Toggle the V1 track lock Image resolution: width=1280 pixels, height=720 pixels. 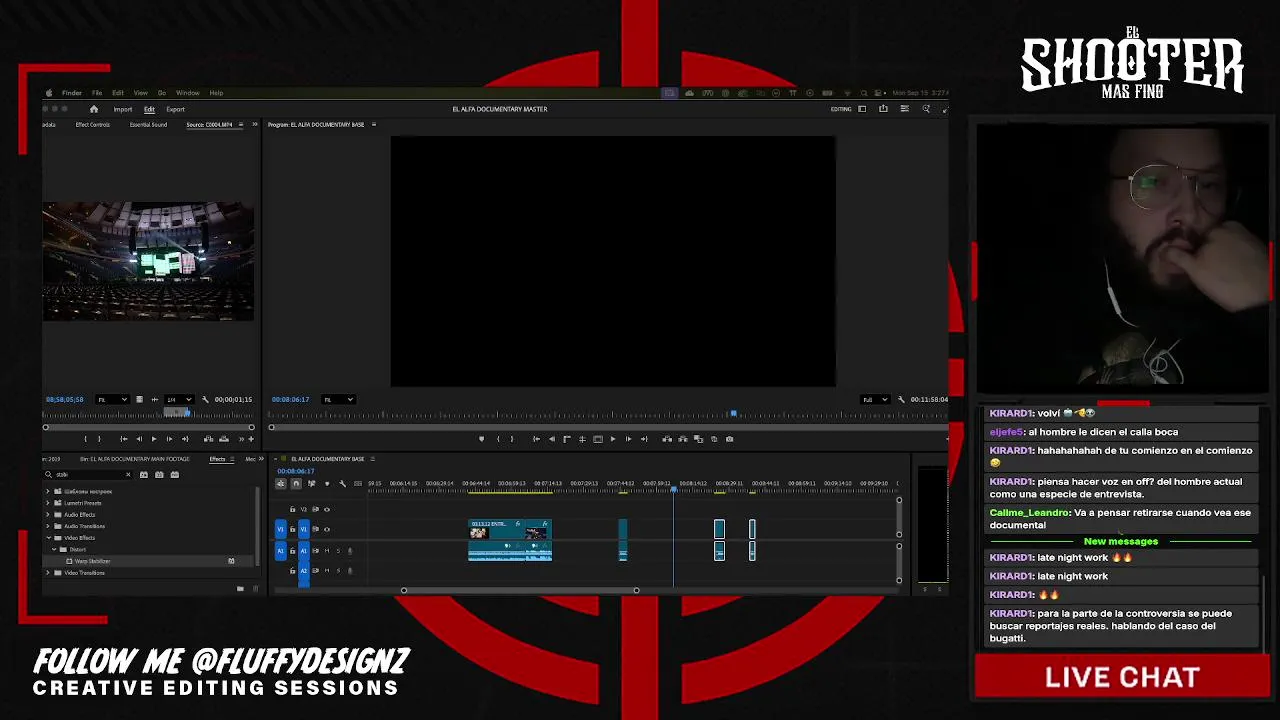point(292,529)
